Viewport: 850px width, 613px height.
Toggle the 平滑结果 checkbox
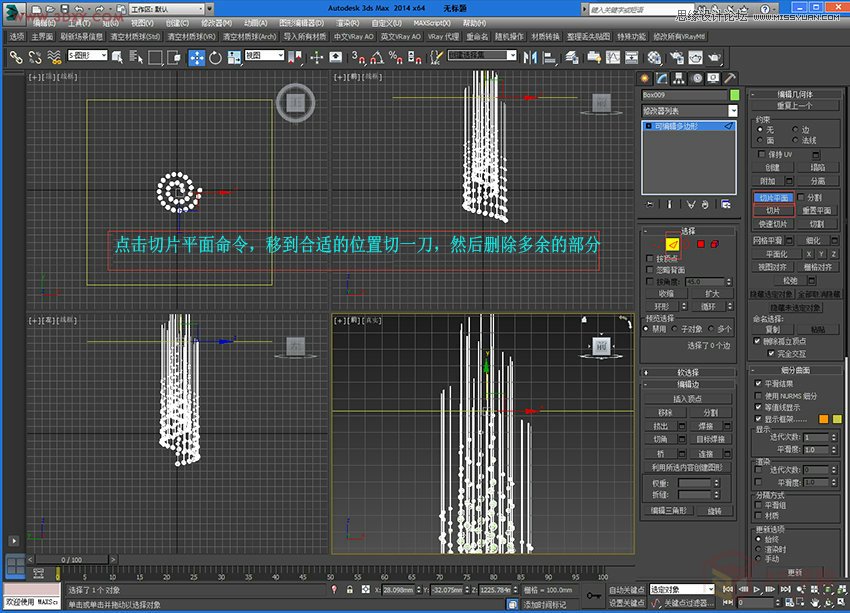(758, 383)
